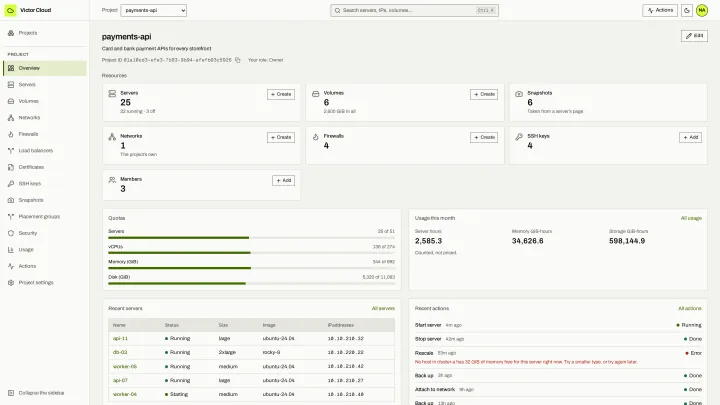Screen dimensions: 720x405
Task: Click the SSH keys card key icon
Action: pos(519,137)
